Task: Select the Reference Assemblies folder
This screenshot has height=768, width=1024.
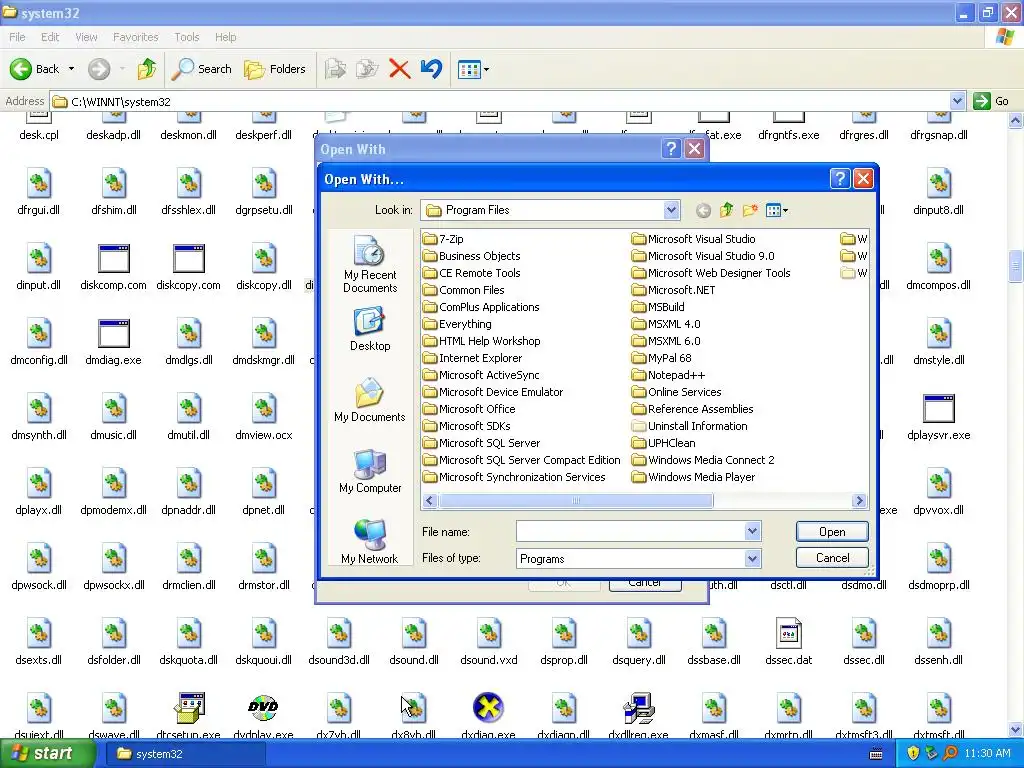Action: [693, 409]
